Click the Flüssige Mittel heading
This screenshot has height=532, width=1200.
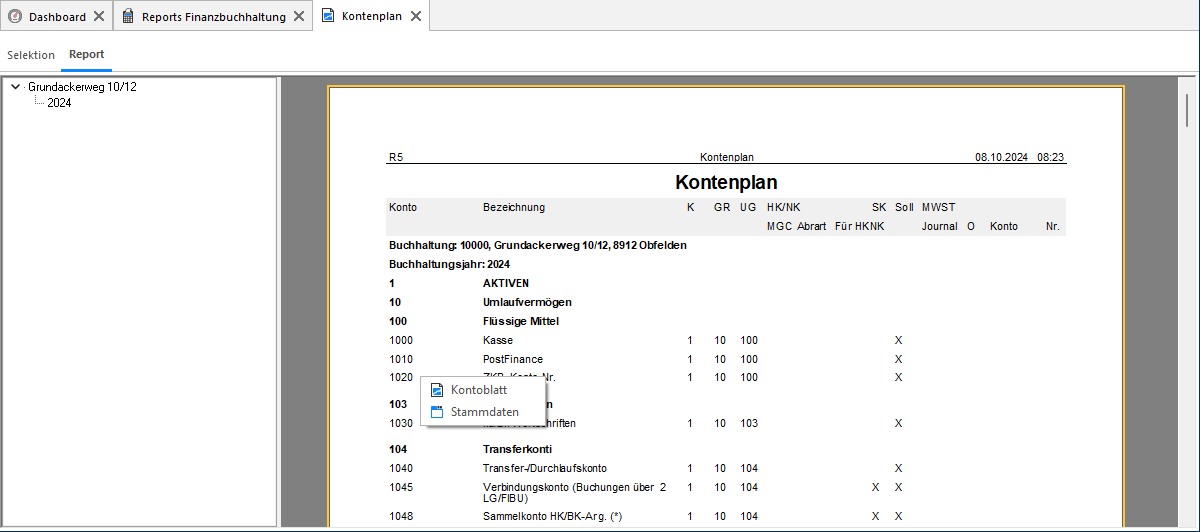point(521,321)
